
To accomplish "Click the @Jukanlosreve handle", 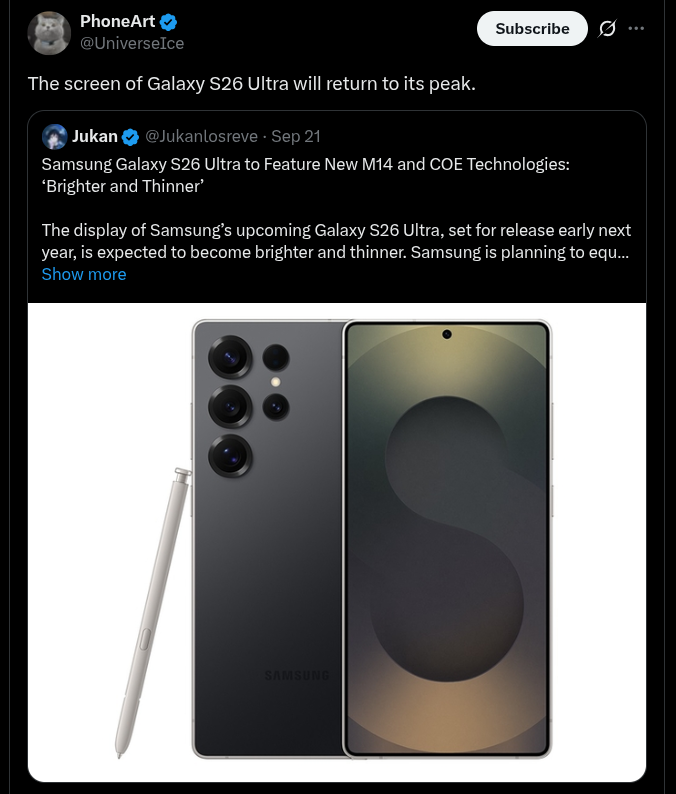I will point(201,136).
